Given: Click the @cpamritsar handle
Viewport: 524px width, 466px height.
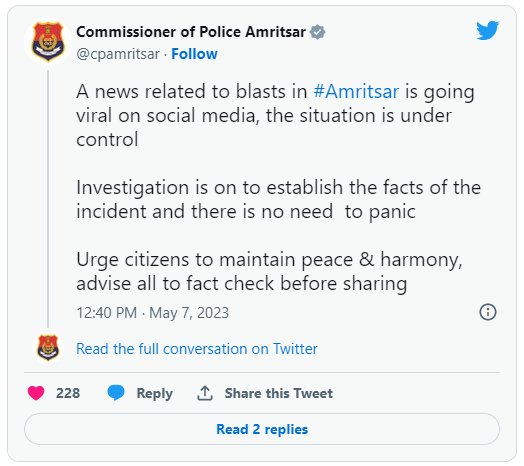Looking at the screenshot, I should coord(118,54).
